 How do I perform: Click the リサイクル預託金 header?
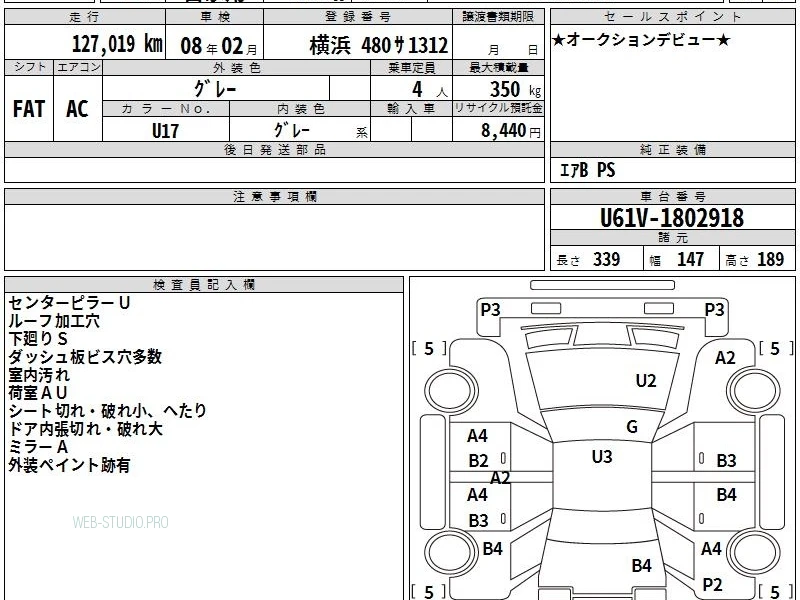click(498, 108)
